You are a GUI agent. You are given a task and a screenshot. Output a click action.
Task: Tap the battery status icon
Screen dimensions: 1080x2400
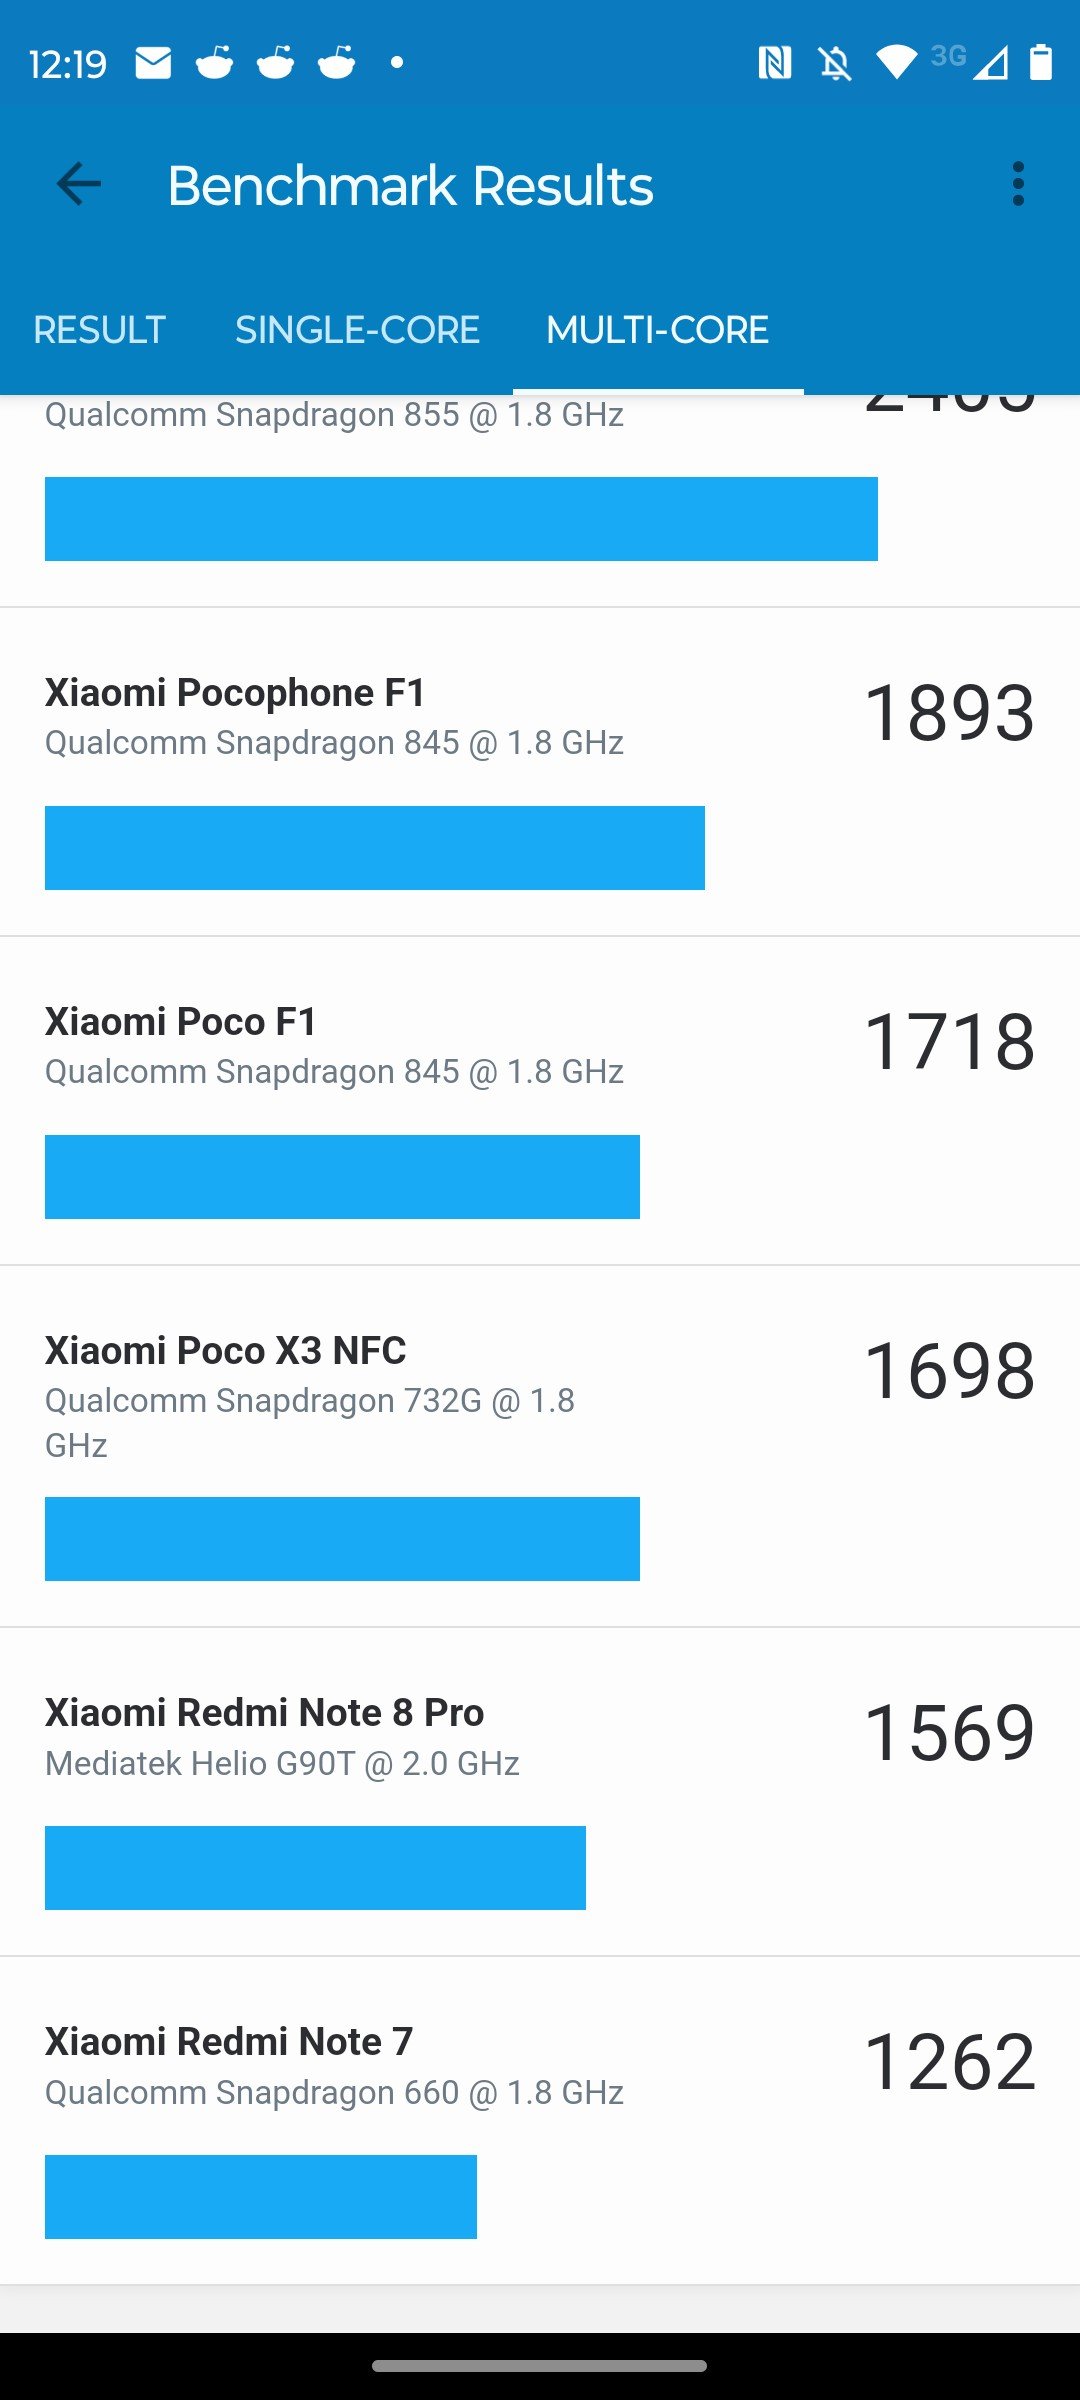click(1041, 62)
